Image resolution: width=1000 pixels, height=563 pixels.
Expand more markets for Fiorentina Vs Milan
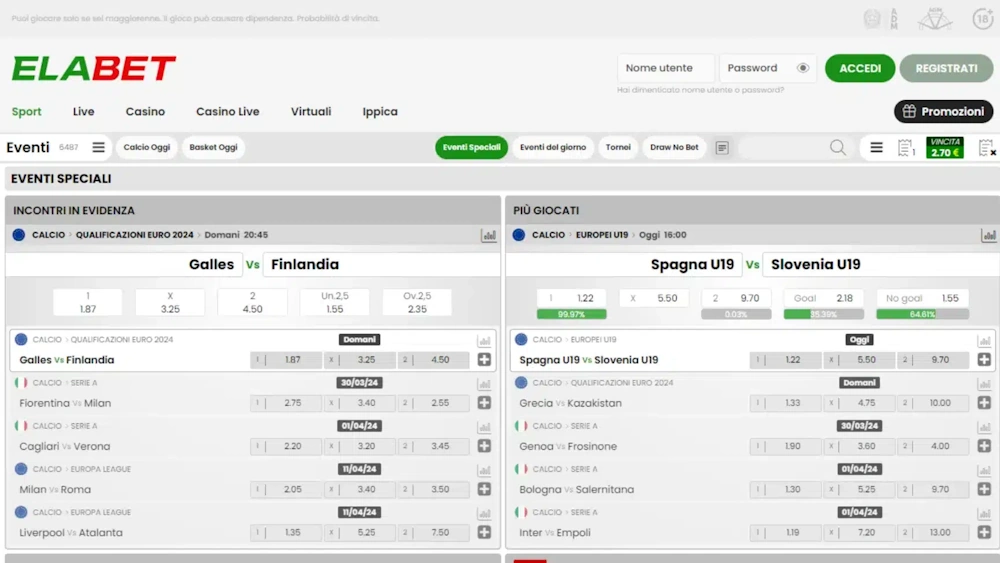point(484,403)
